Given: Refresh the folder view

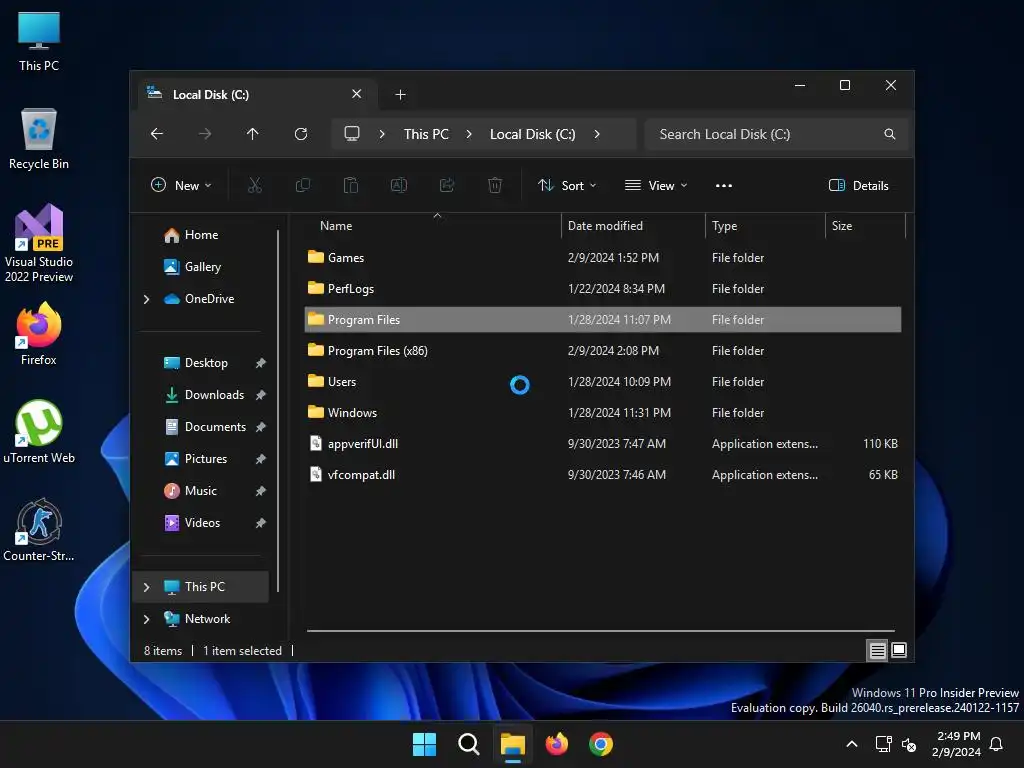Looking at the screenshot, I should coord(301,134).
